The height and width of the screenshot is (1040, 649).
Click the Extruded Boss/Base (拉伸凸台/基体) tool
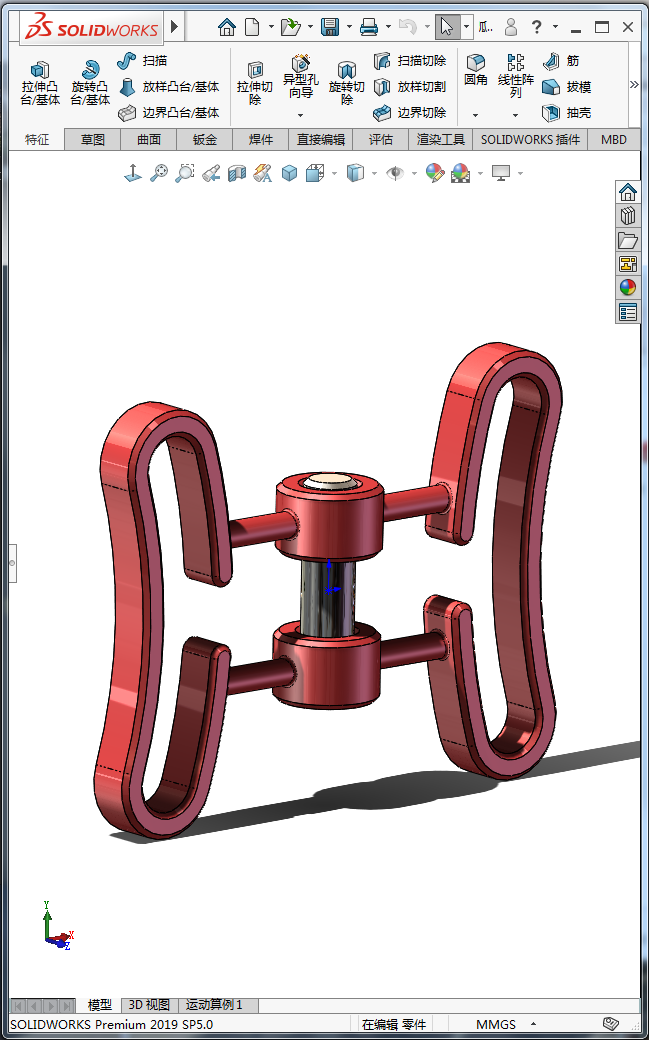pos(40,83)
